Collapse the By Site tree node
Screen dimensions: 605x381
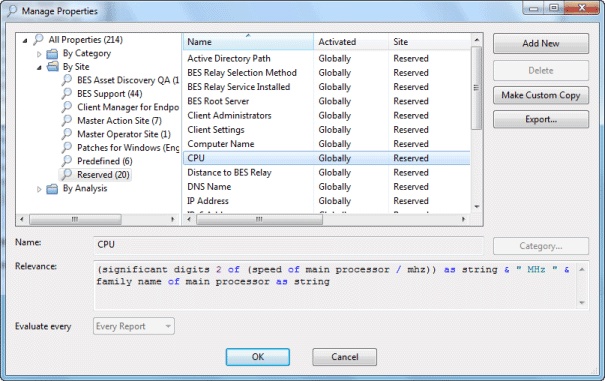coord(39,68)
